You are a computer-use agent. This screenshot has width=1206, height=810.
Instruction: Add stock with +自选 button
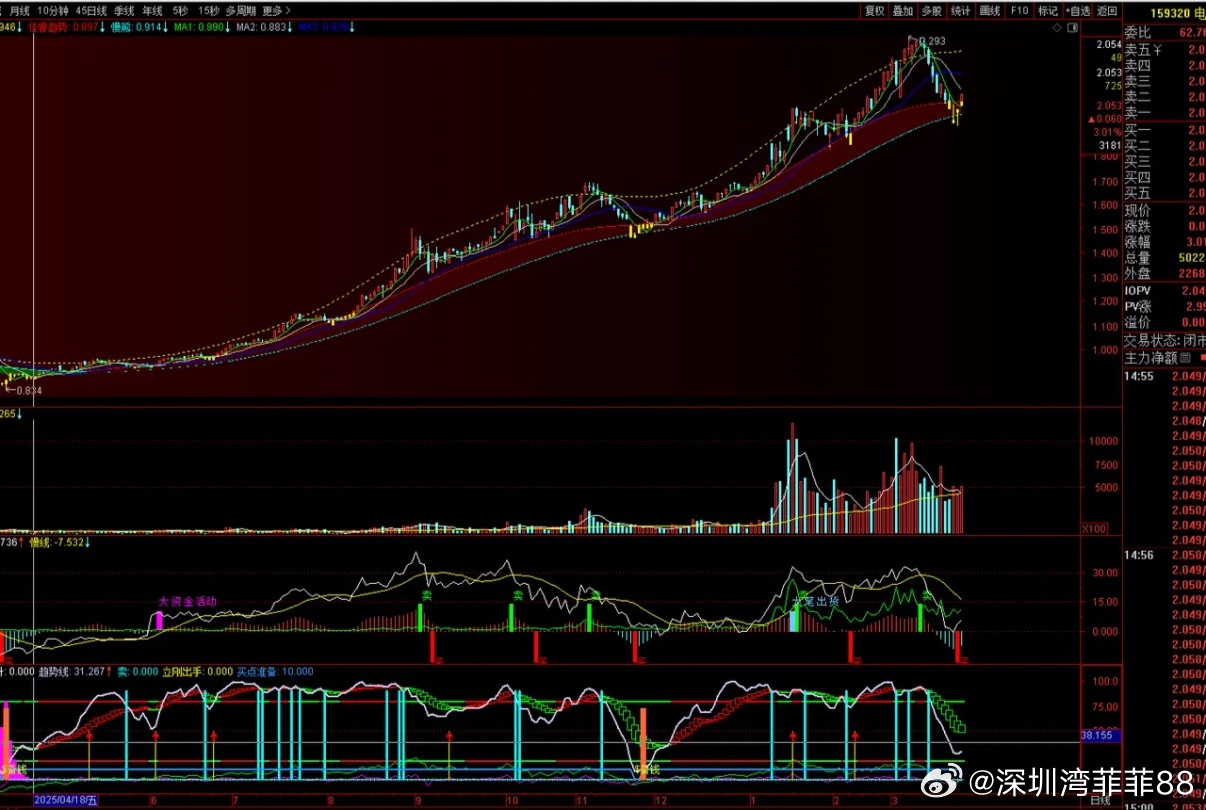1078,10
